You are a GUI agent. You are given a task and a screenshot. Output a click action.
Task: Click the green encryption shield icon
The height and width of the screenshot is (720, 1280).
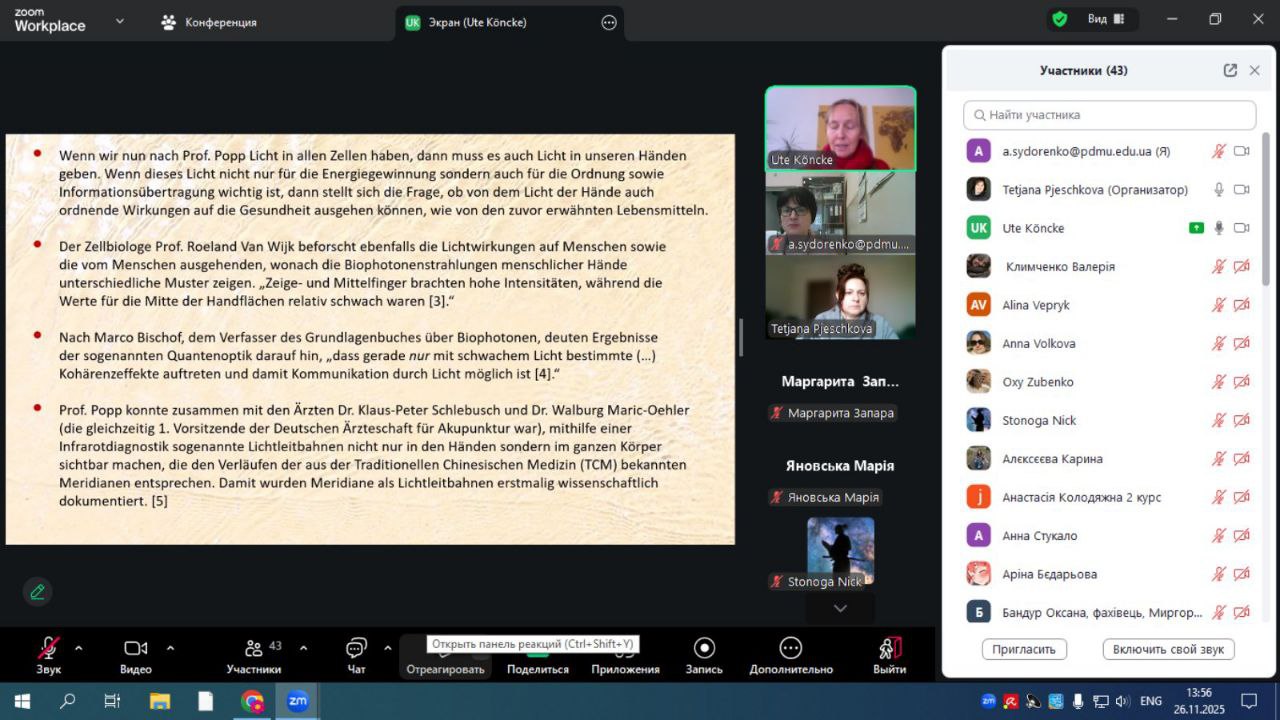tap(1059, 19)
